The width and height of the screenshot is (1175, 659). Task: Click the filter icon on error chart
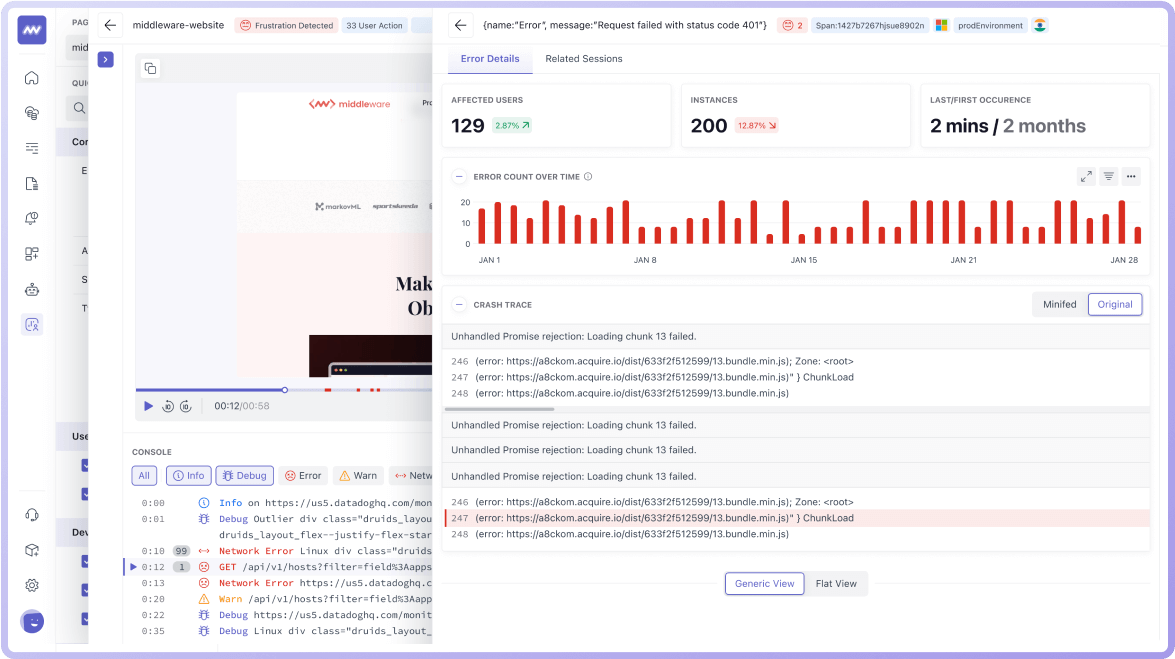coord(1108,176)
